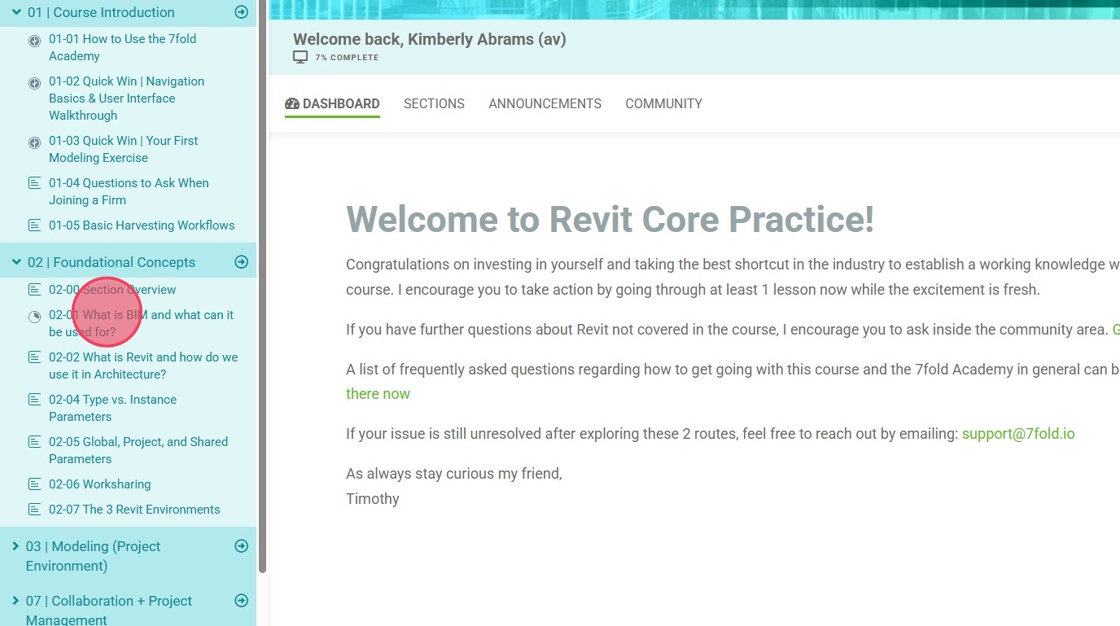
Task: Go to the Community tab
Action: (664, 104)
